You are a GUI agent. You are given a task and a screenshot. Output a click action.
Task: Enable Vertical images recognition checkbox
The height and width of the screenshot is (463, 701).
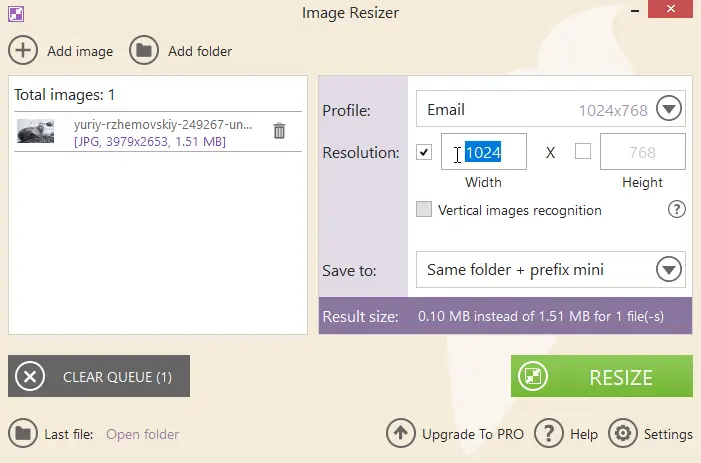(424, 209)
